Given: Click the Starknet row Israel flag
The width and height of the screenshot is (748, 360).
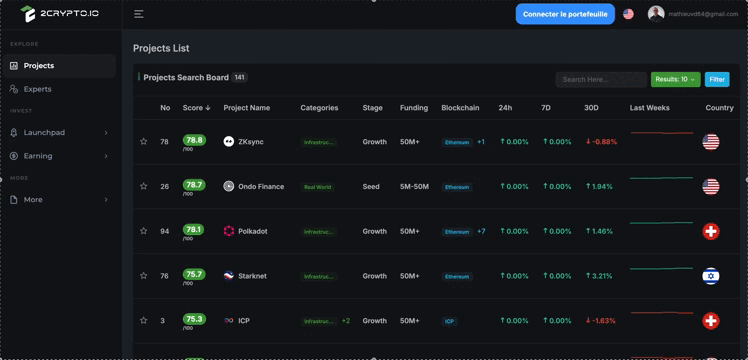Looking at the screenshot, I should point(711,276).
